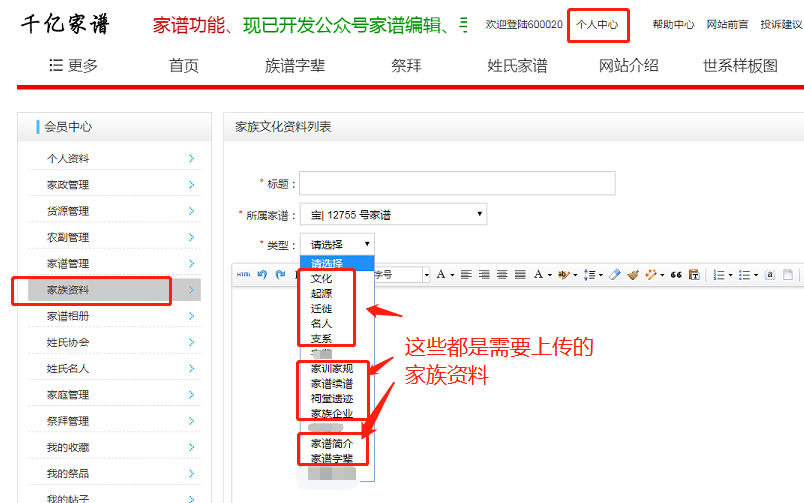Click the undo arrow in editor toolbar
This screenshot has width=804, height=503.
point(262,275)
